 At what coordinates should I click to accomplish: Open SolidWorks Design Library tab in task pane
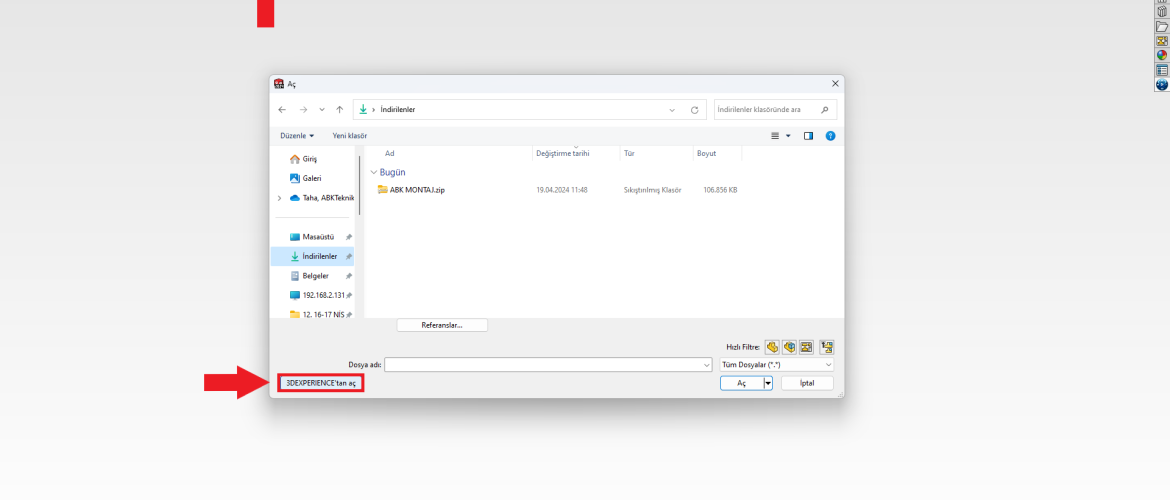1162,11
